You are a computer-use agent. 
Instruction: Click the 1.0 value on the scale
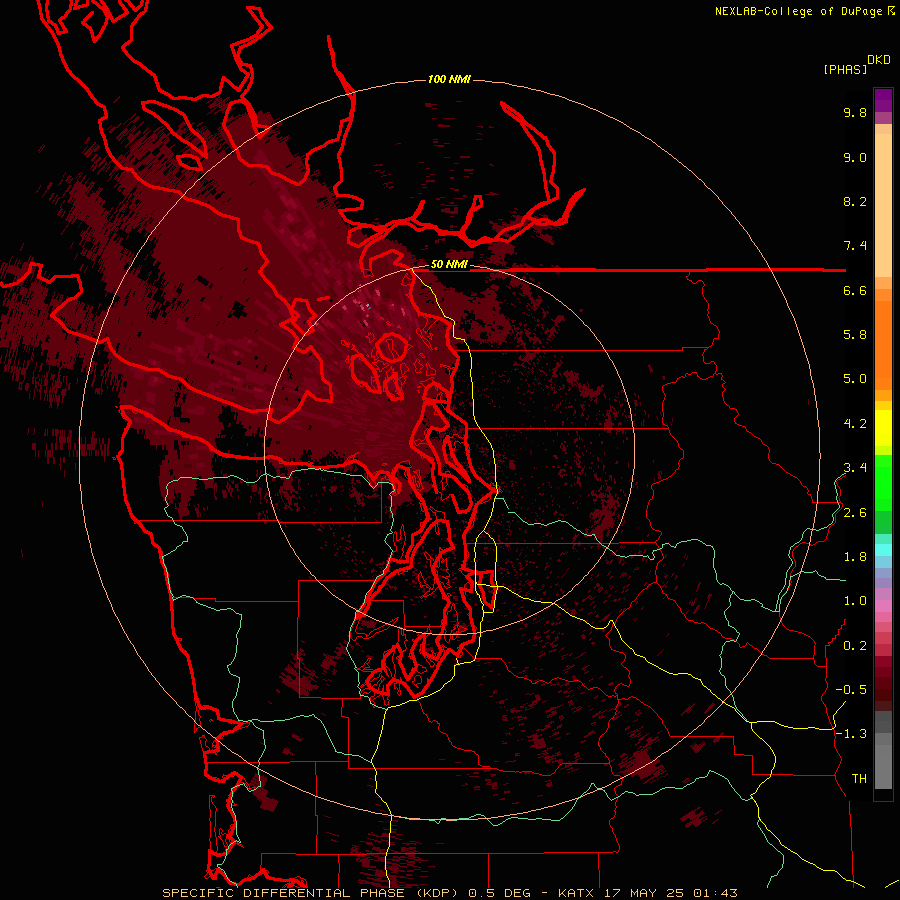[x=855, y=601]
